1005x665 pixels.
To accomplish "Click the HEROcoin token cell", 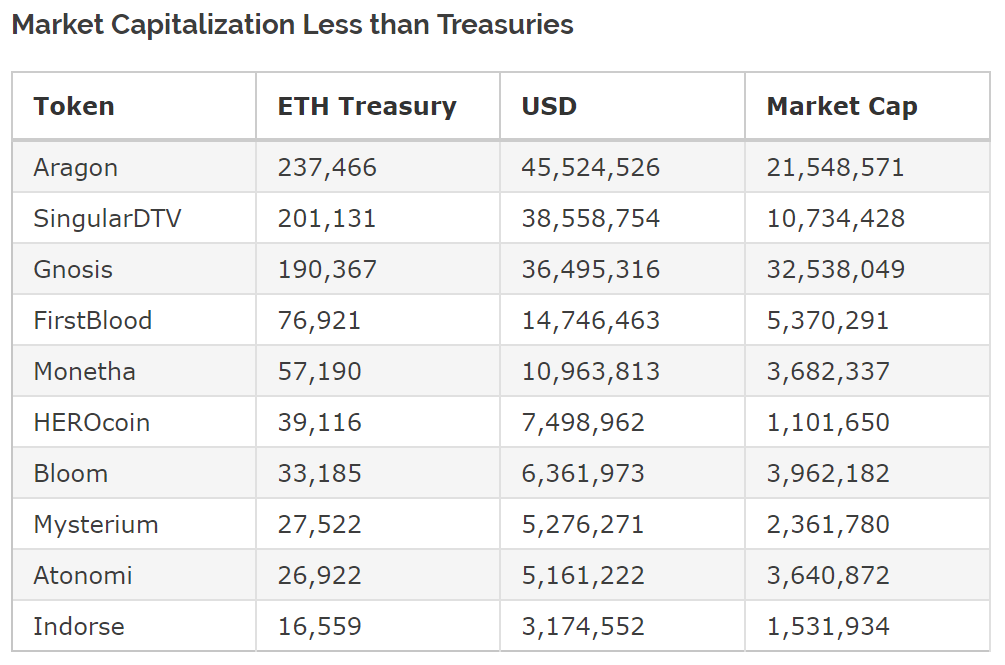I will click(x=91, y=422).
